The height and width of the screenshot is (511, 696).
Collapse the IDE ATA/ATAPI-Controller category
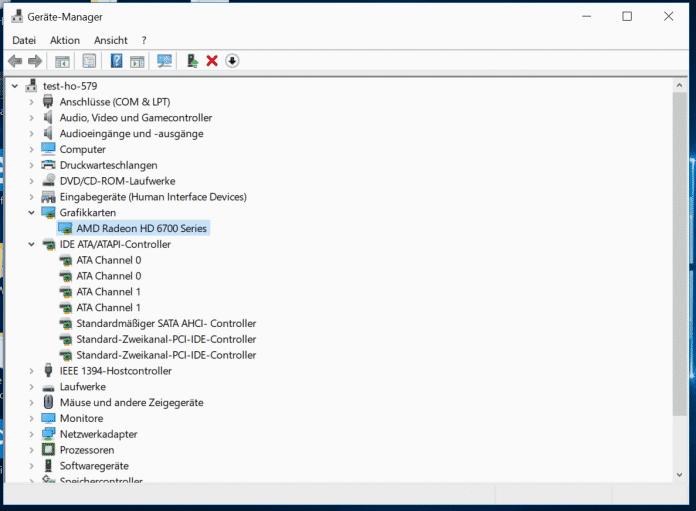pos(32,245)
